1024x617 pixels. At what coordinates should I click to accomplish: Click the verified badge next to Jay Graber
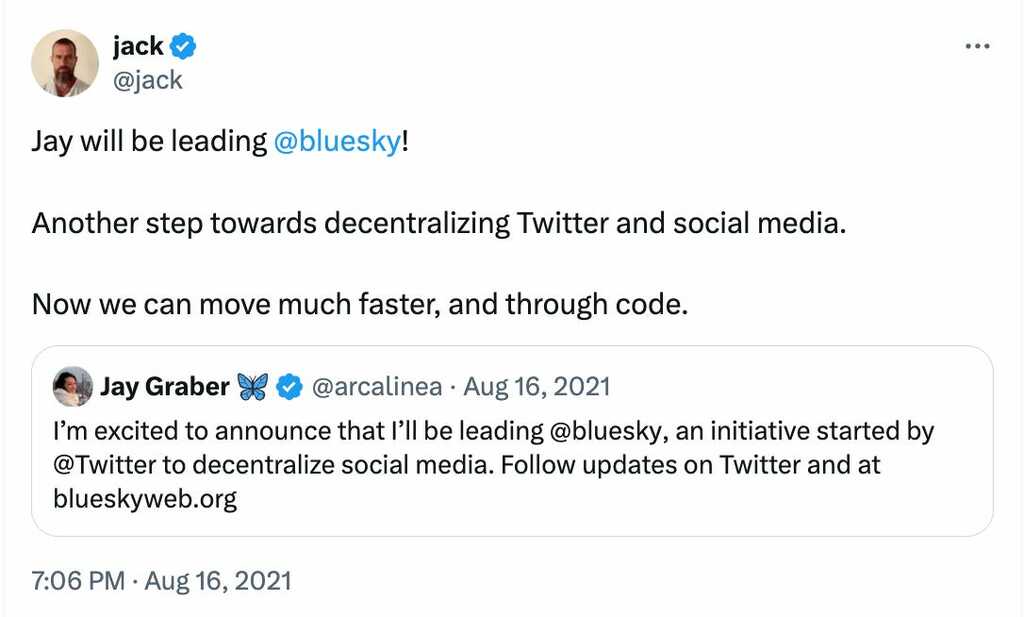click(x=290, y=387)
